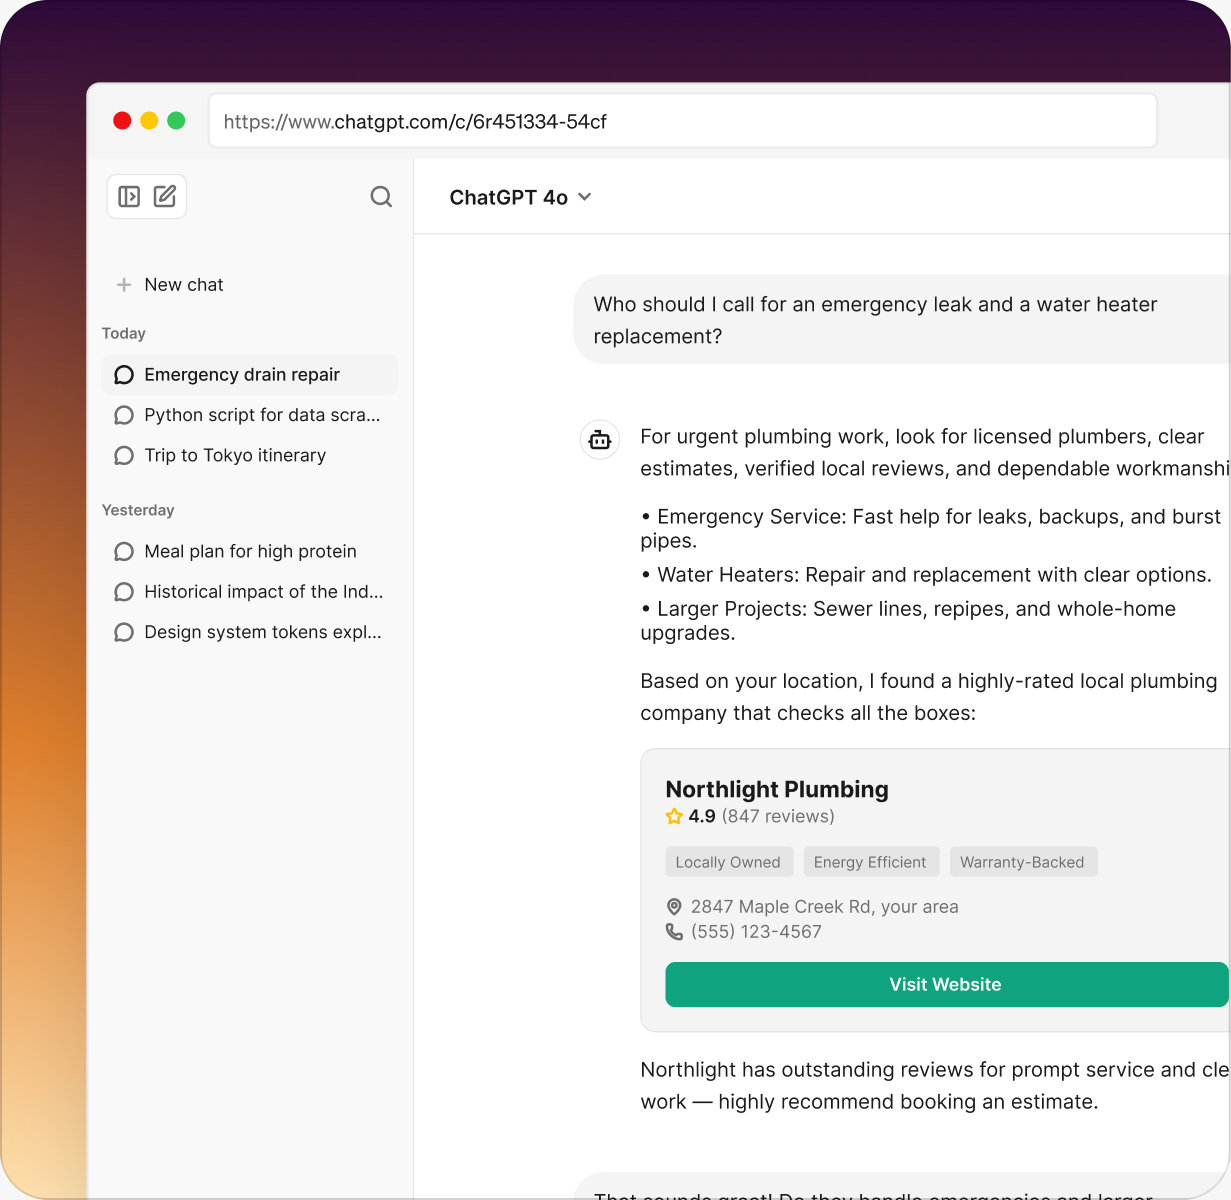
Task: Click the star rating icon for Northlight Plumbing
Action: [674, 816]
